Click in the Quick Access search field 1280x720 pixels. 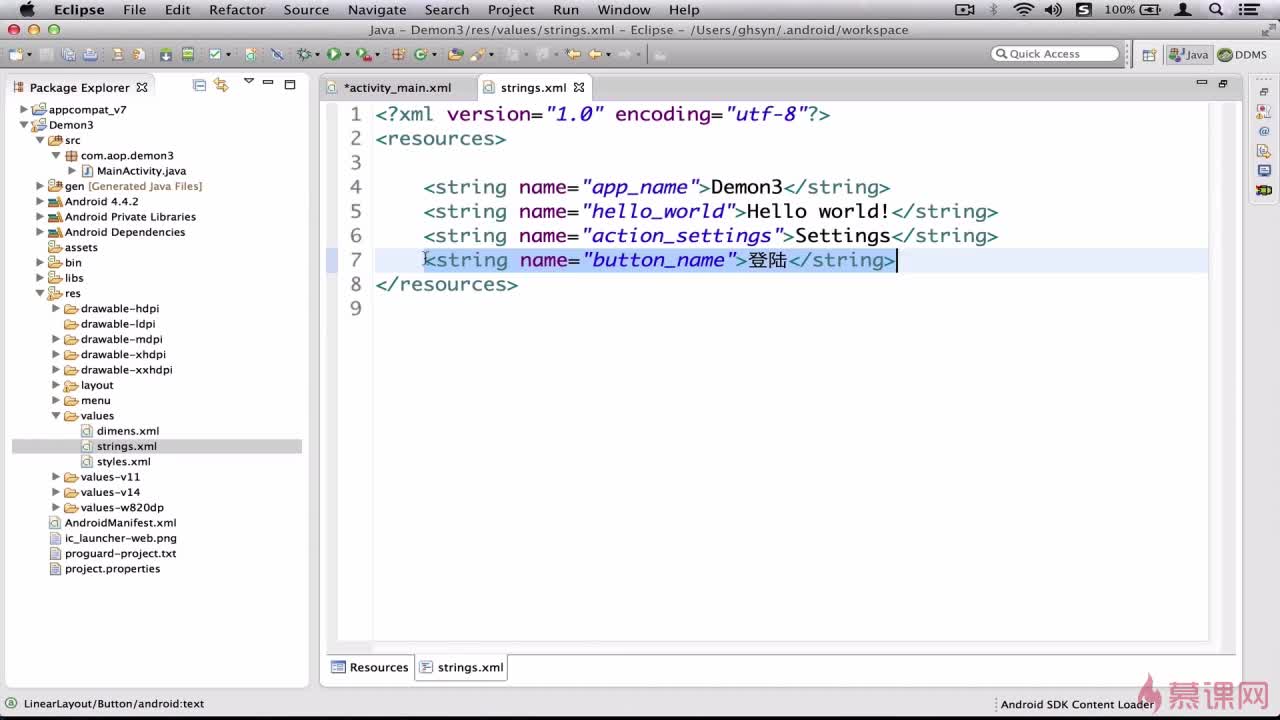[x=1055, y=54]
